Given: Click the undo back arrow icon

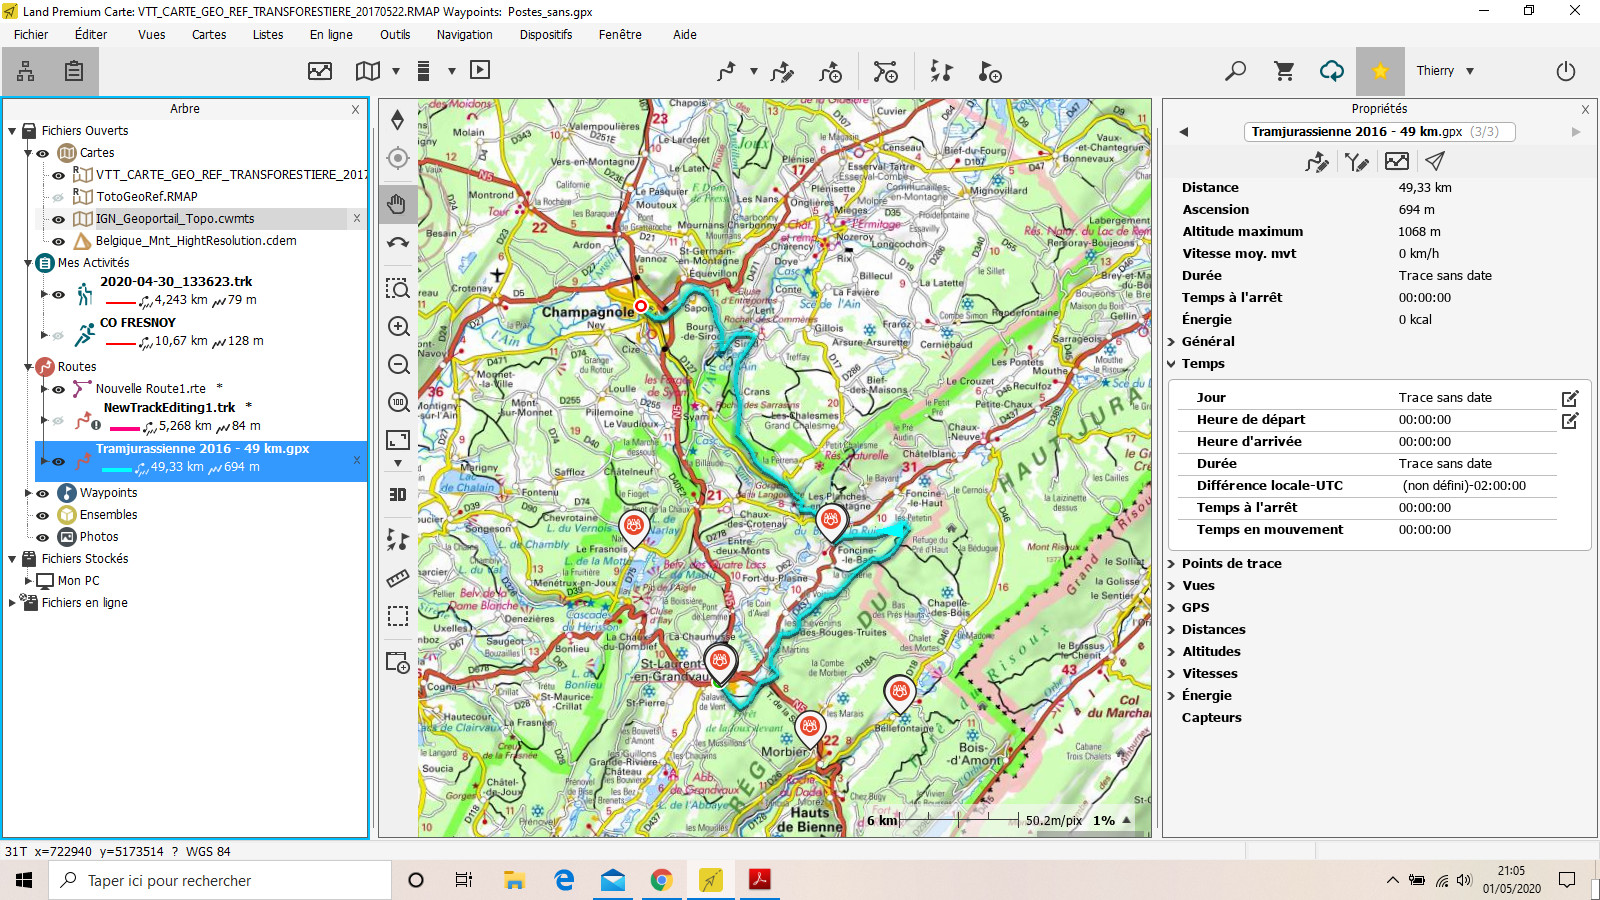Looking at the screenshot, I should [398, 242].
